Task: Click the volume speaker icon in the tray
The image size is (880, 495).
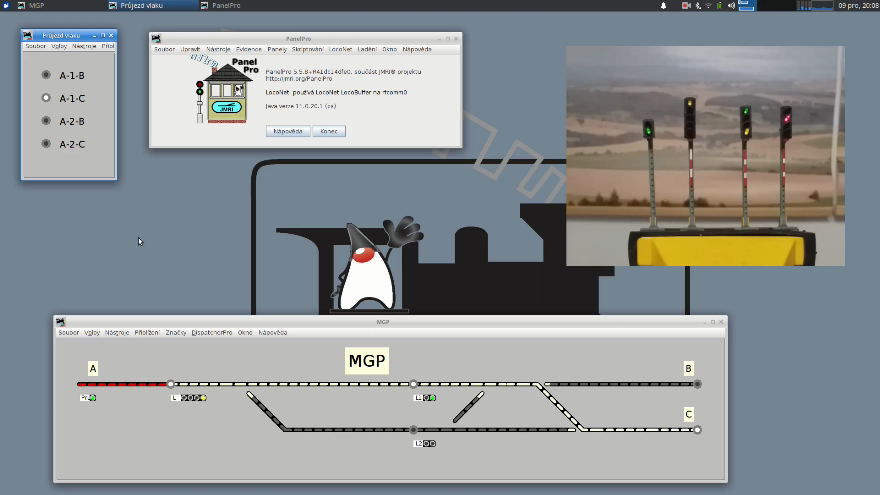Action: click(x=731, y=6)
